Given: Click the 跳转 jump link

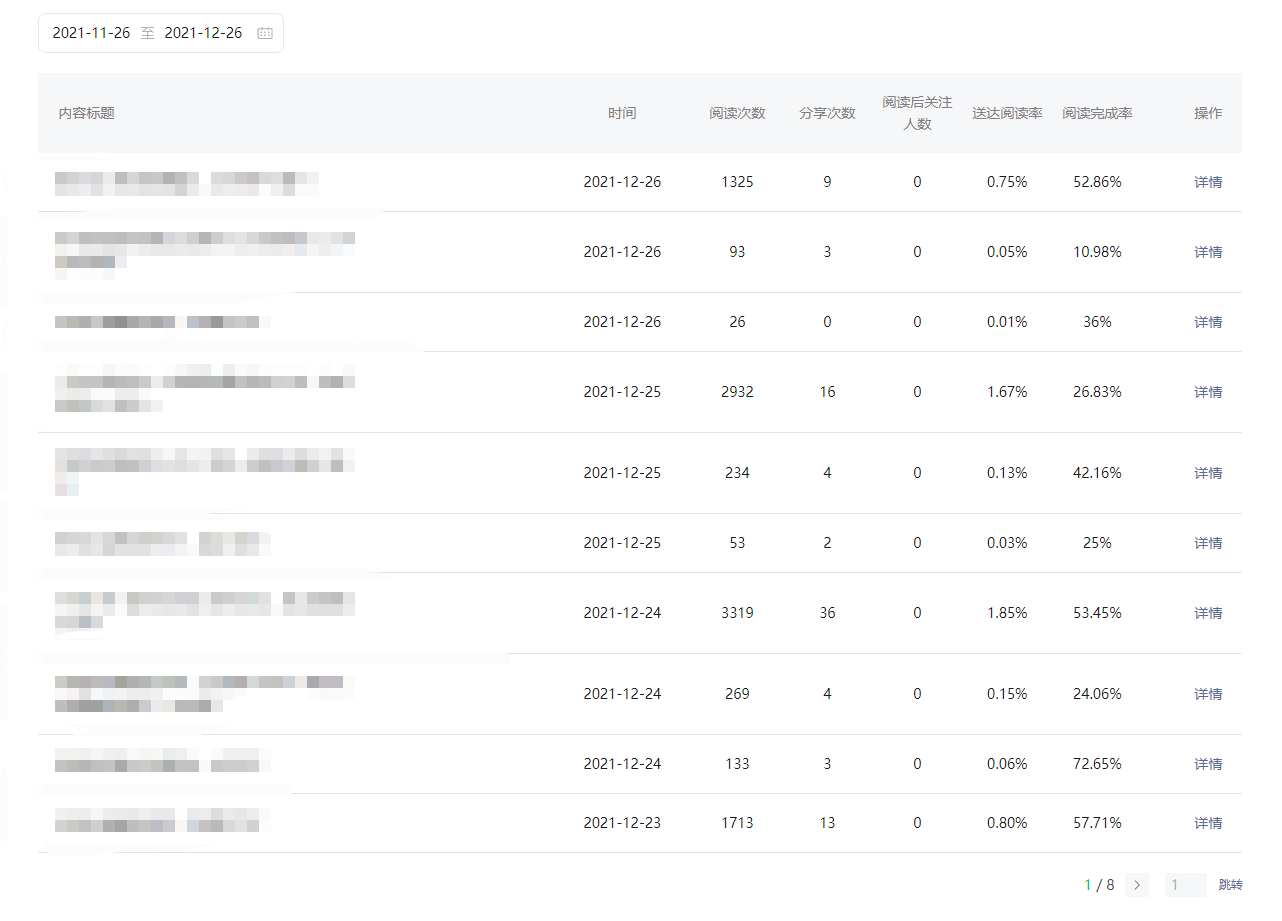Looking at the screenshot, I should coord(1230,885).
